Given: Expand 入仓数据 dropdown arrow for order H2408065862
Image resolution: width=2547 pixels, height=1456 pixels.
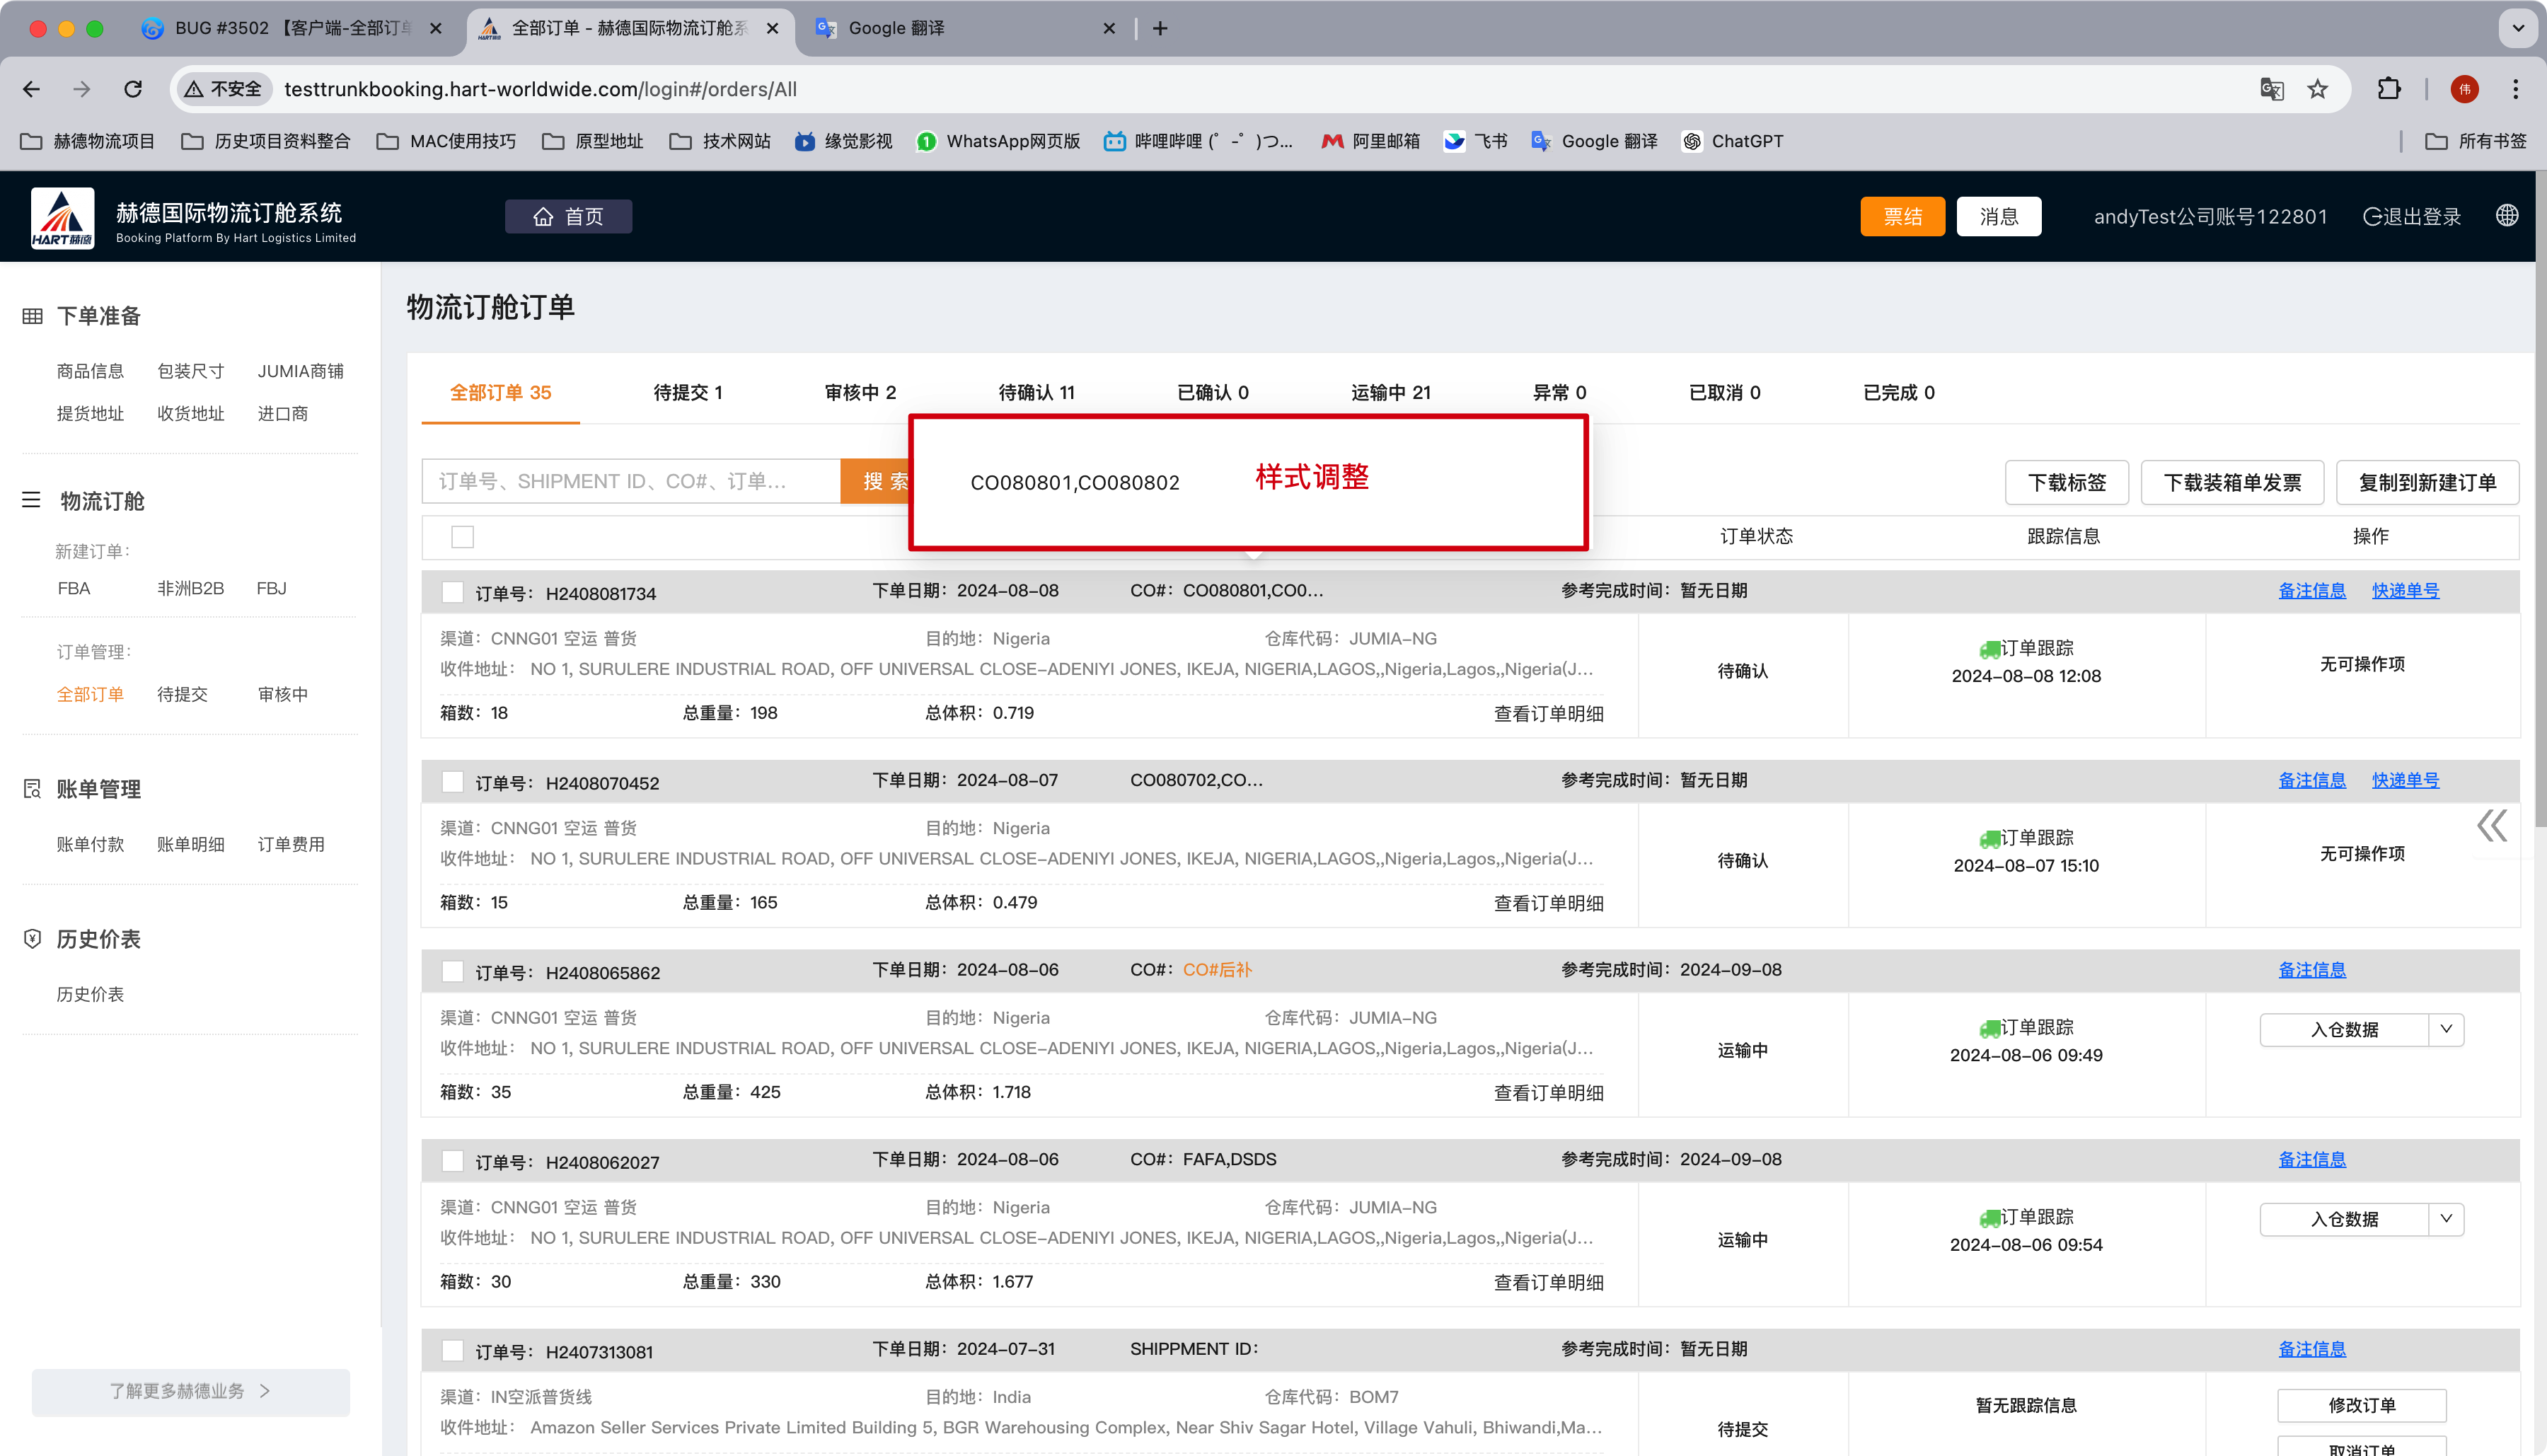Looking at the screenshot, I should click(x=2446, y=1029).
